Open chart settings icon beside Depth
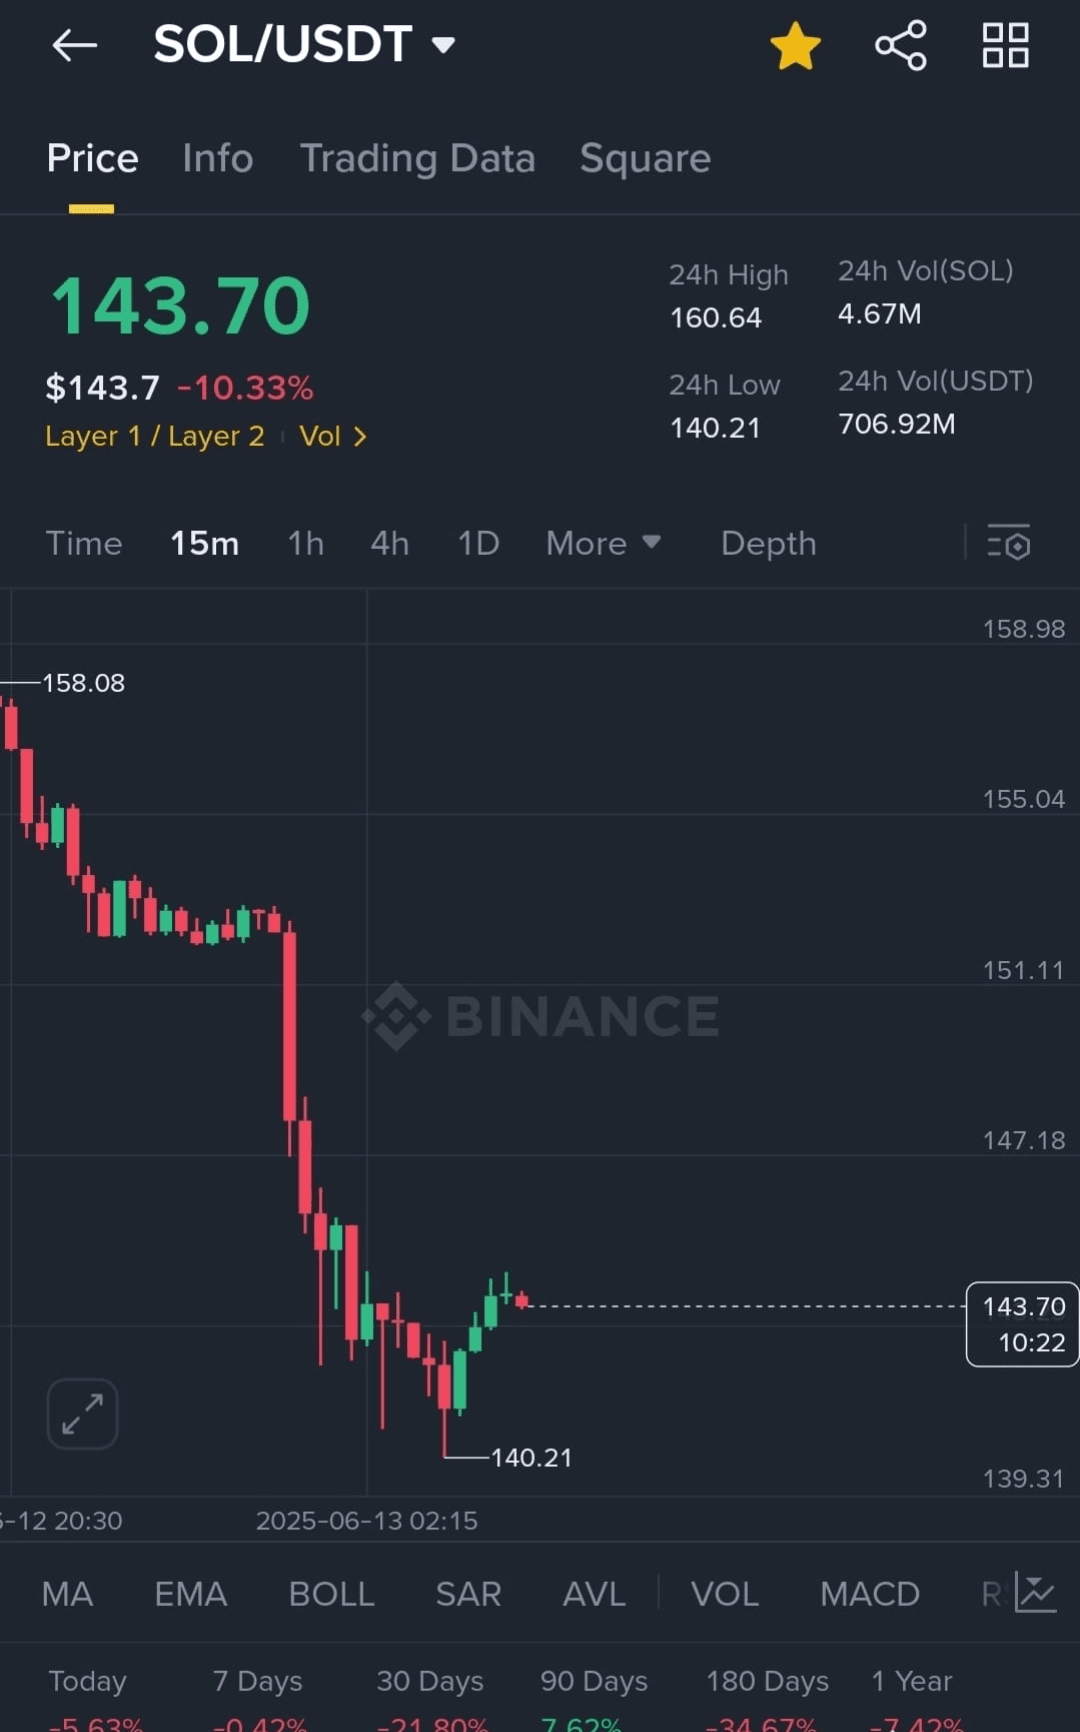This screenshot has width=1080, height=1732. click(1008, 543)
